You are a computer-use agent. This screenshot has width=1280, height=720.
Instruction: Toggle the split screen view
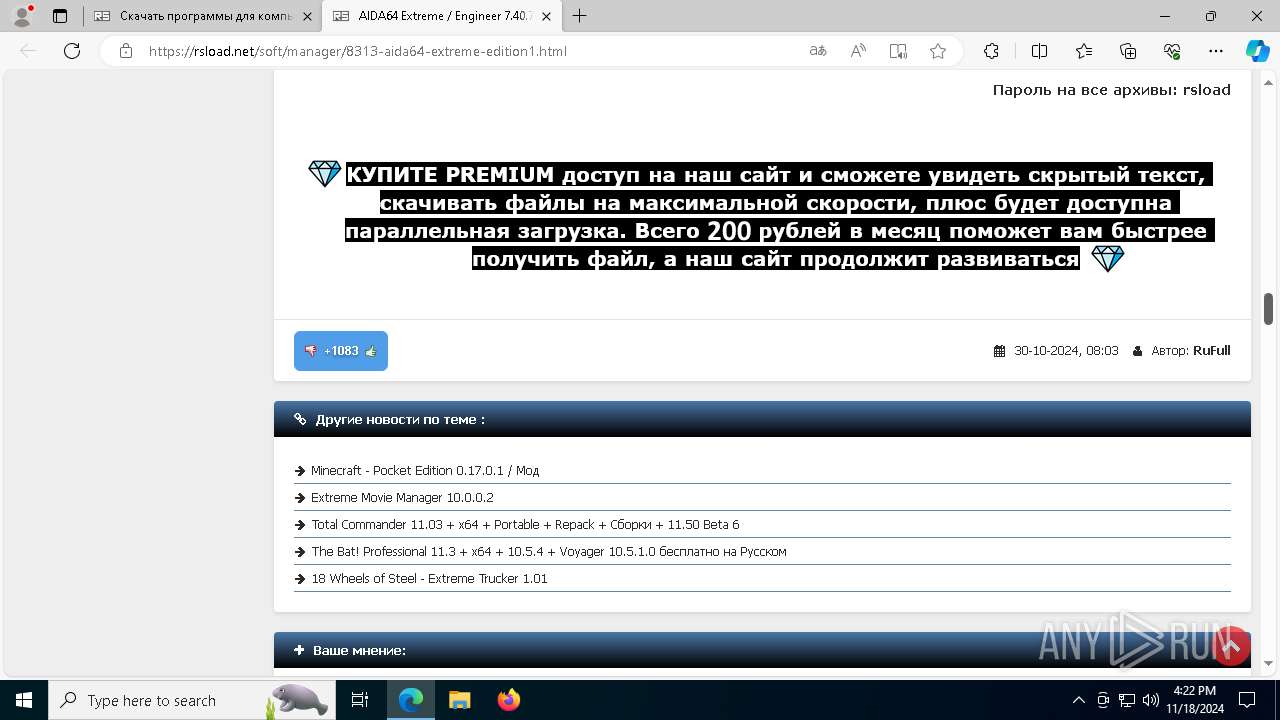coord(1039,51)
